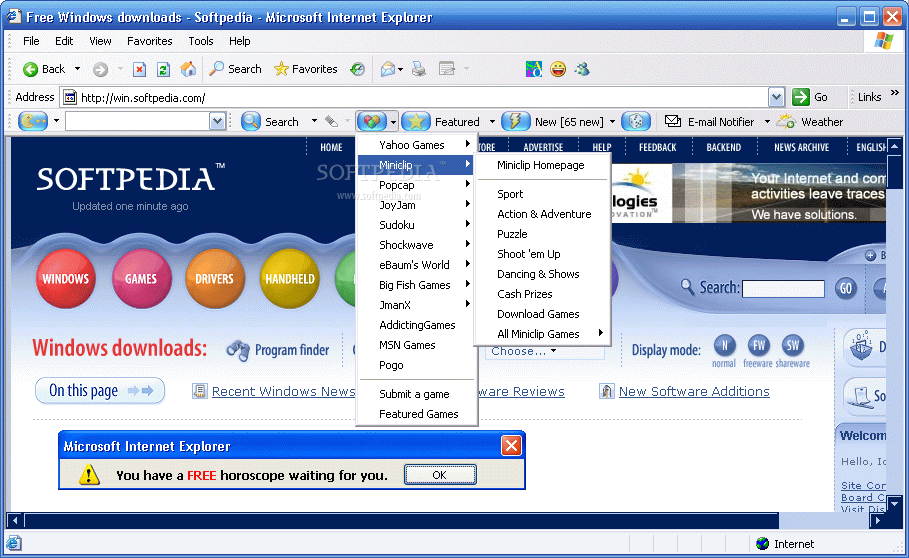This screenshot has height=558, width=909.
Task: Select Yahoo Games menu entry
Action: 417,145
